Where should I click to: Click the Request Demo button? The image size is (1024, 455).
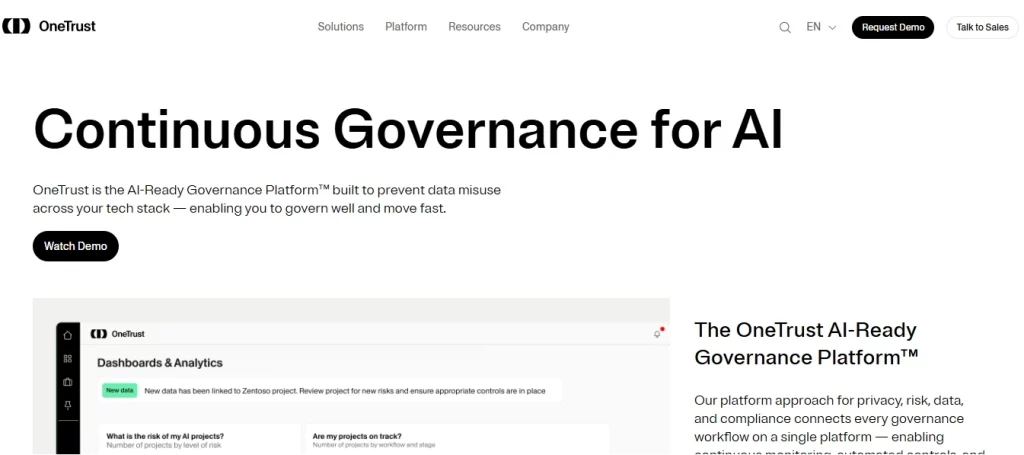(x=893, y=27)
